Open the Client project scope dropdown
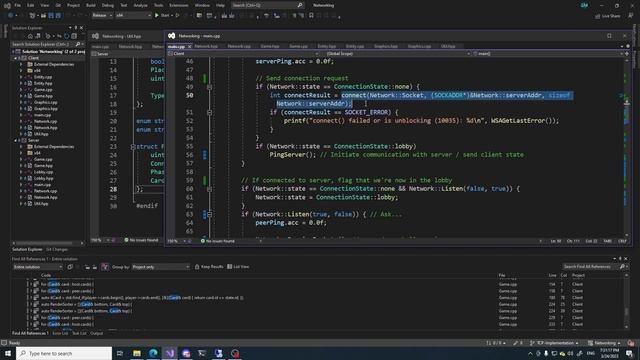Viewport: 640px width, 360px height. pyautogui.click(x=243, y=54)
